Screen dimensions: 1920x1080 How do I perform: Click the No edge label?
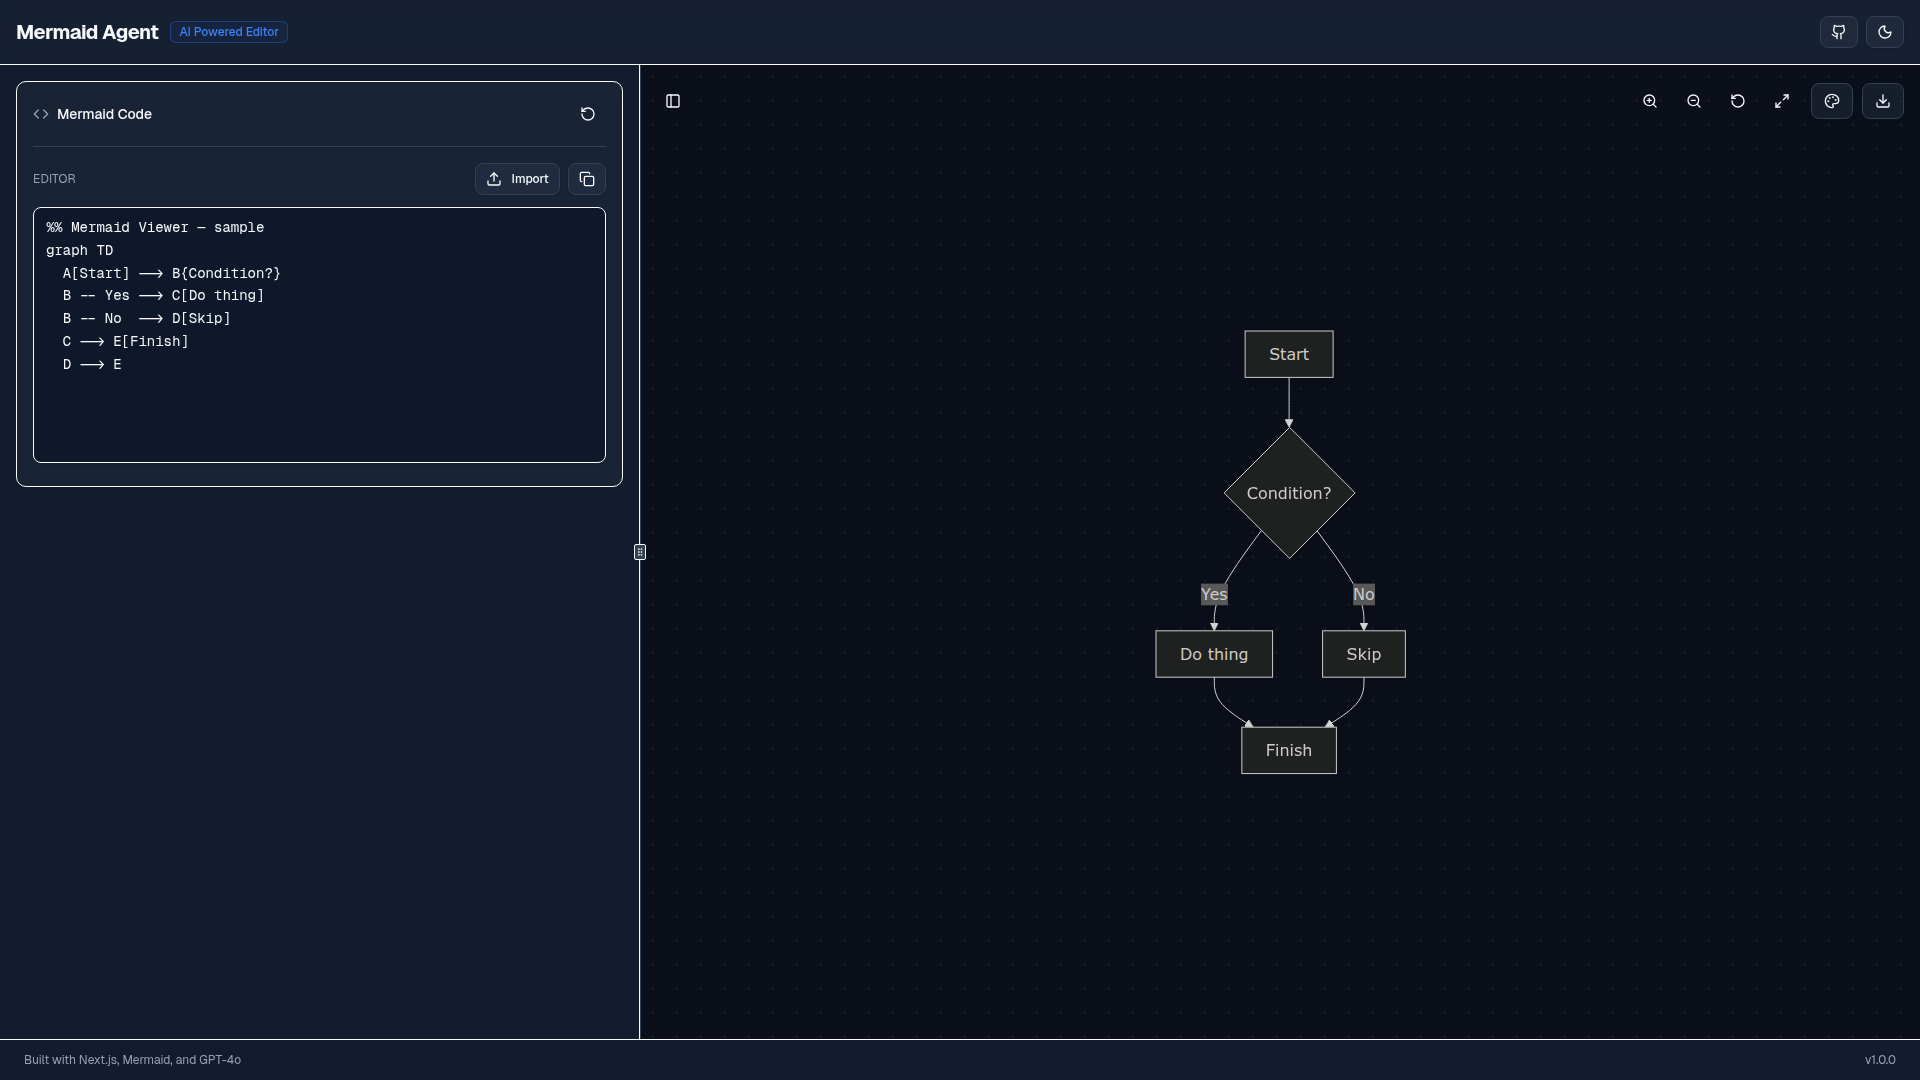click(x=1364, y=594)
